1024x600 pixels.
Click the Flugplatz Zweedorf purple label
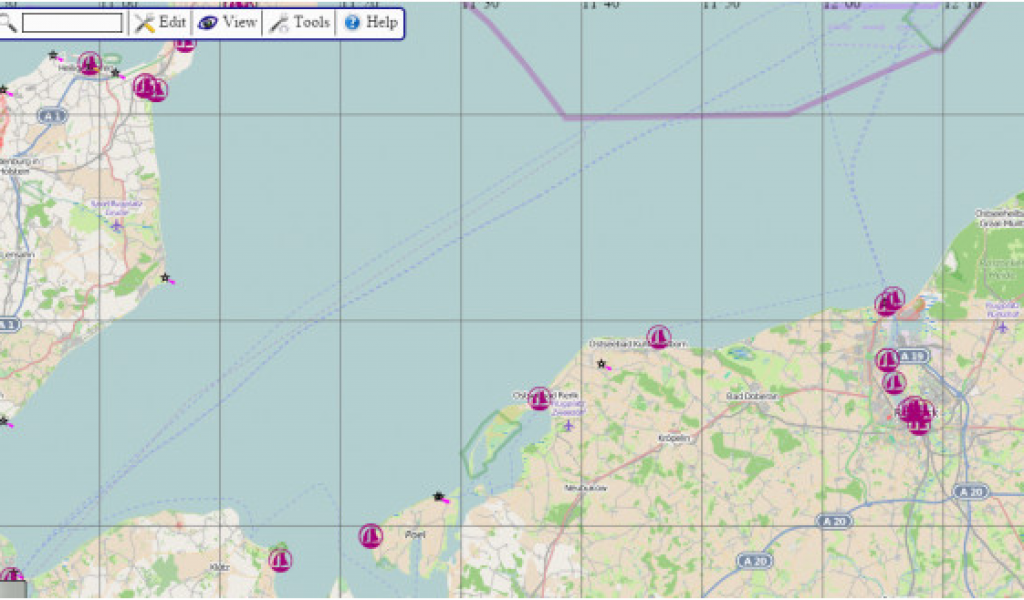coord(567,408)
